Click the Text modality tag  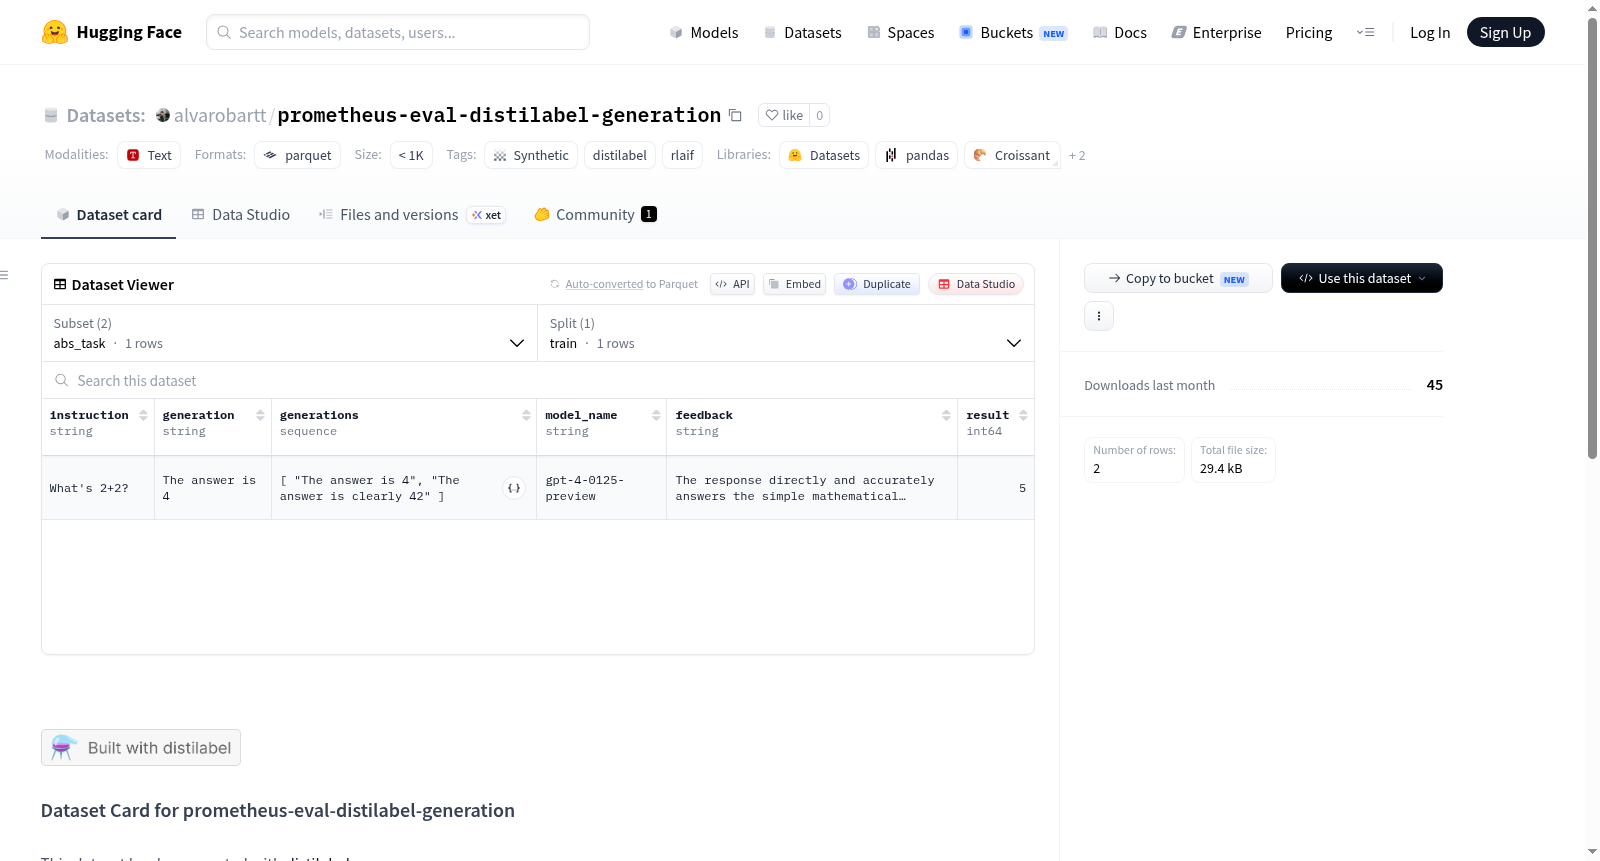click(x=149, y=155)
